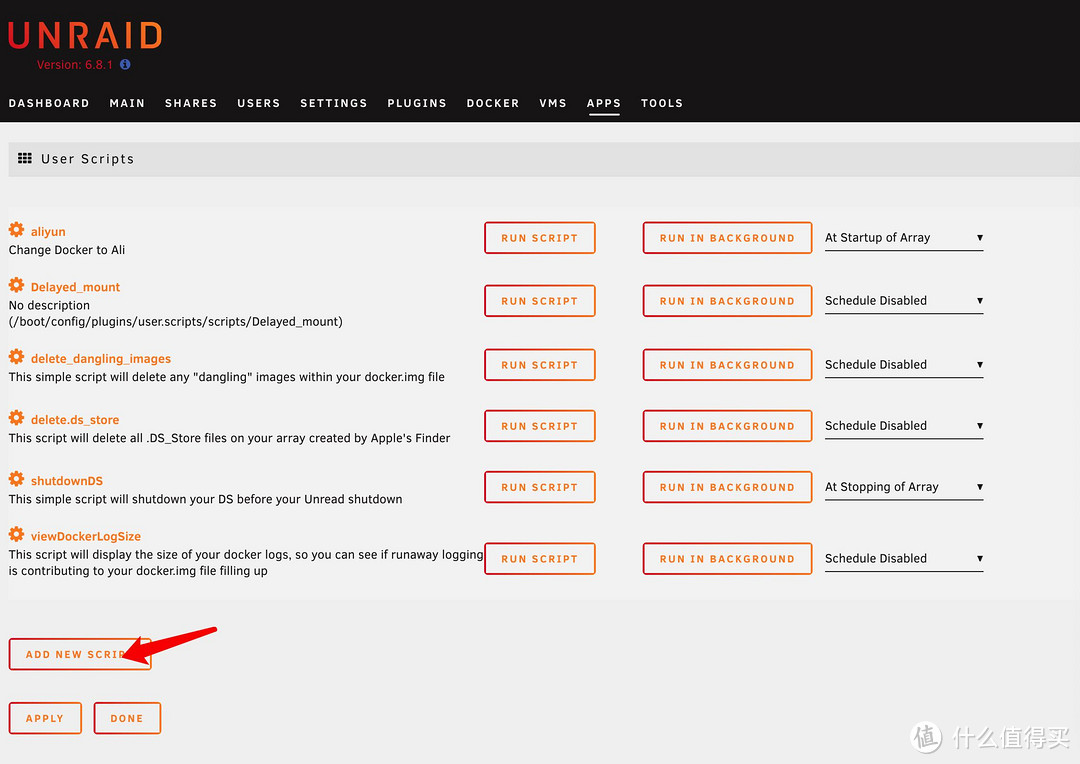Click delete_dangling_images script name
Image resolution: width=1080 pixels, height=764 pixels.
point(101,359)
